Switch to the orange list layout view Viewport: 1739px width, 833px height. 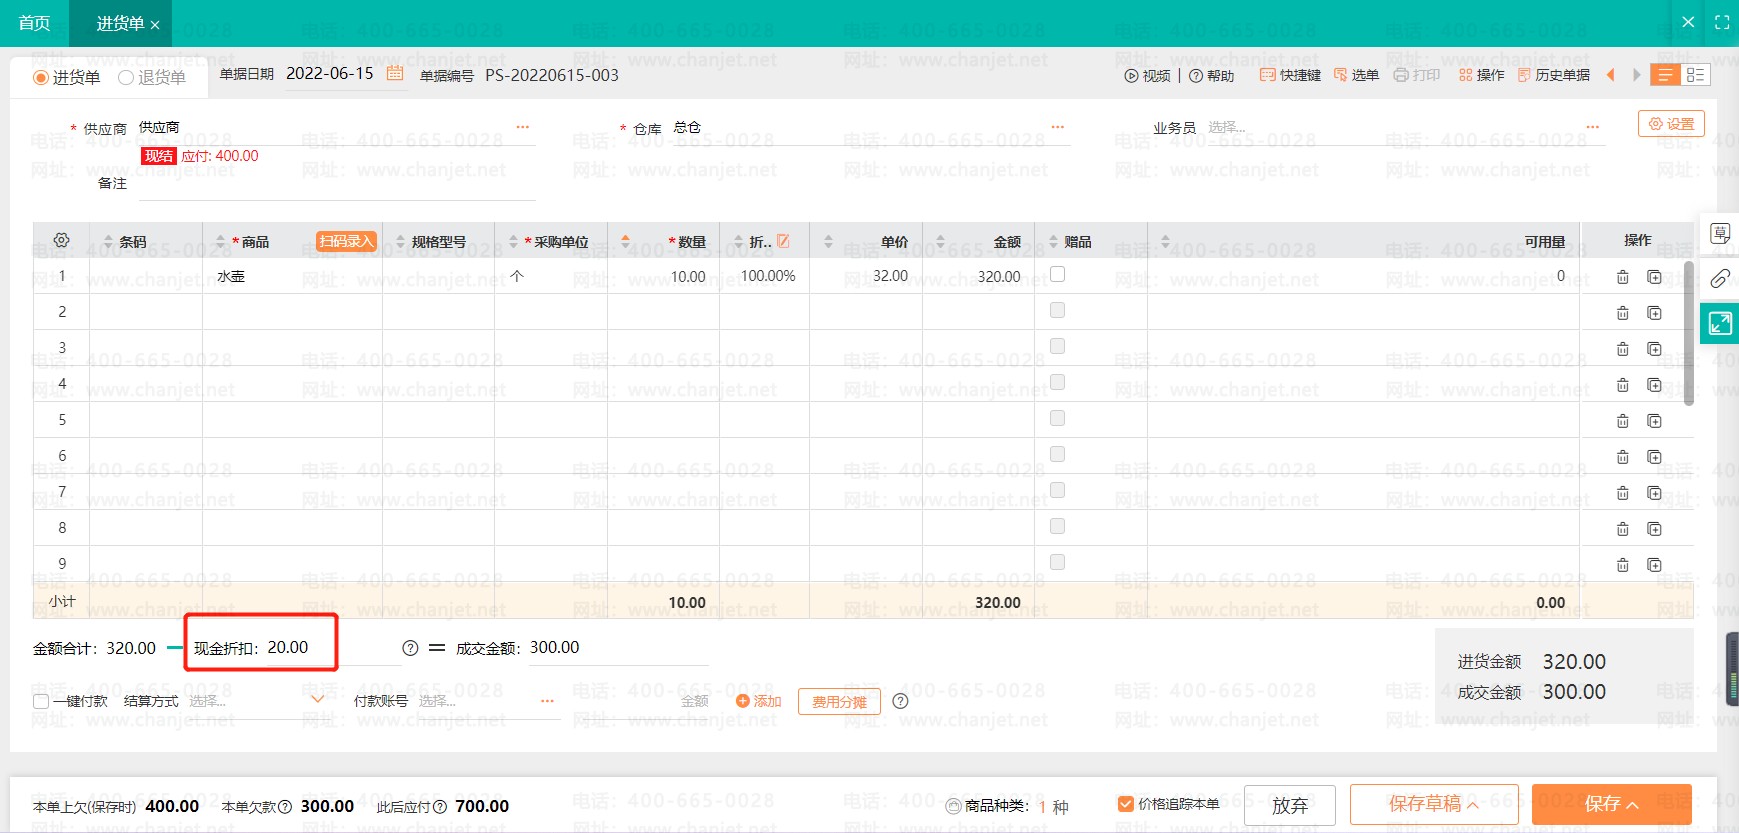click(1665, 75)
